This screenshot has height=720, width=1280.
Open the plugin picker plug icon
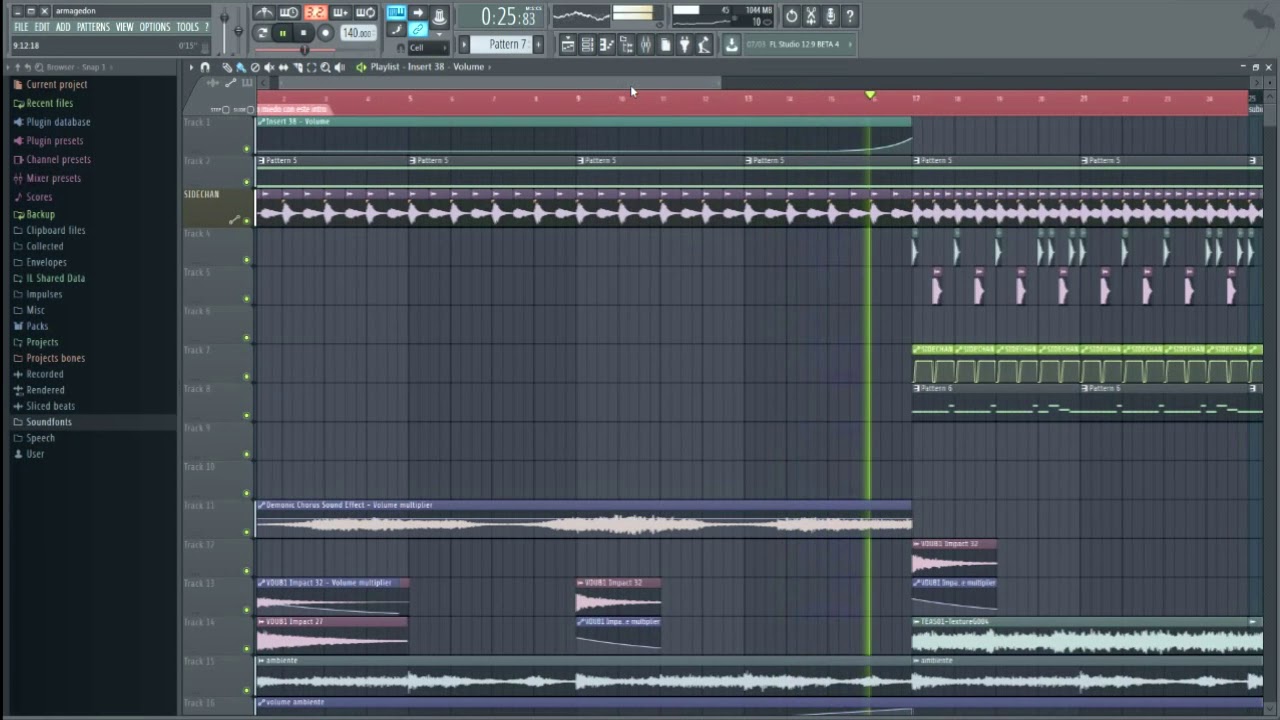pos(684,44)
